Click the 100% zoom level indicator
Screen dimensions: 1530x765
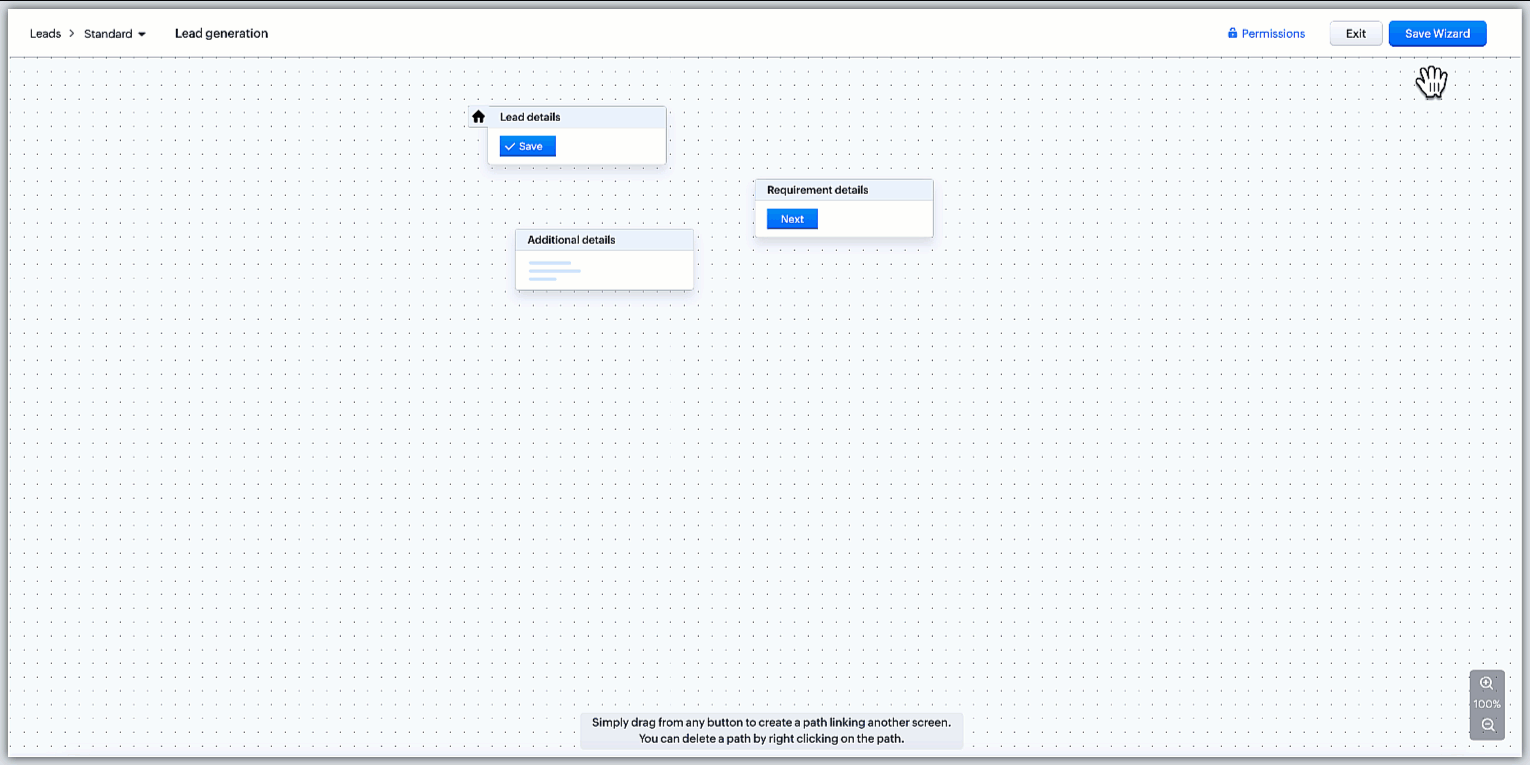(x=1486, y=704)
